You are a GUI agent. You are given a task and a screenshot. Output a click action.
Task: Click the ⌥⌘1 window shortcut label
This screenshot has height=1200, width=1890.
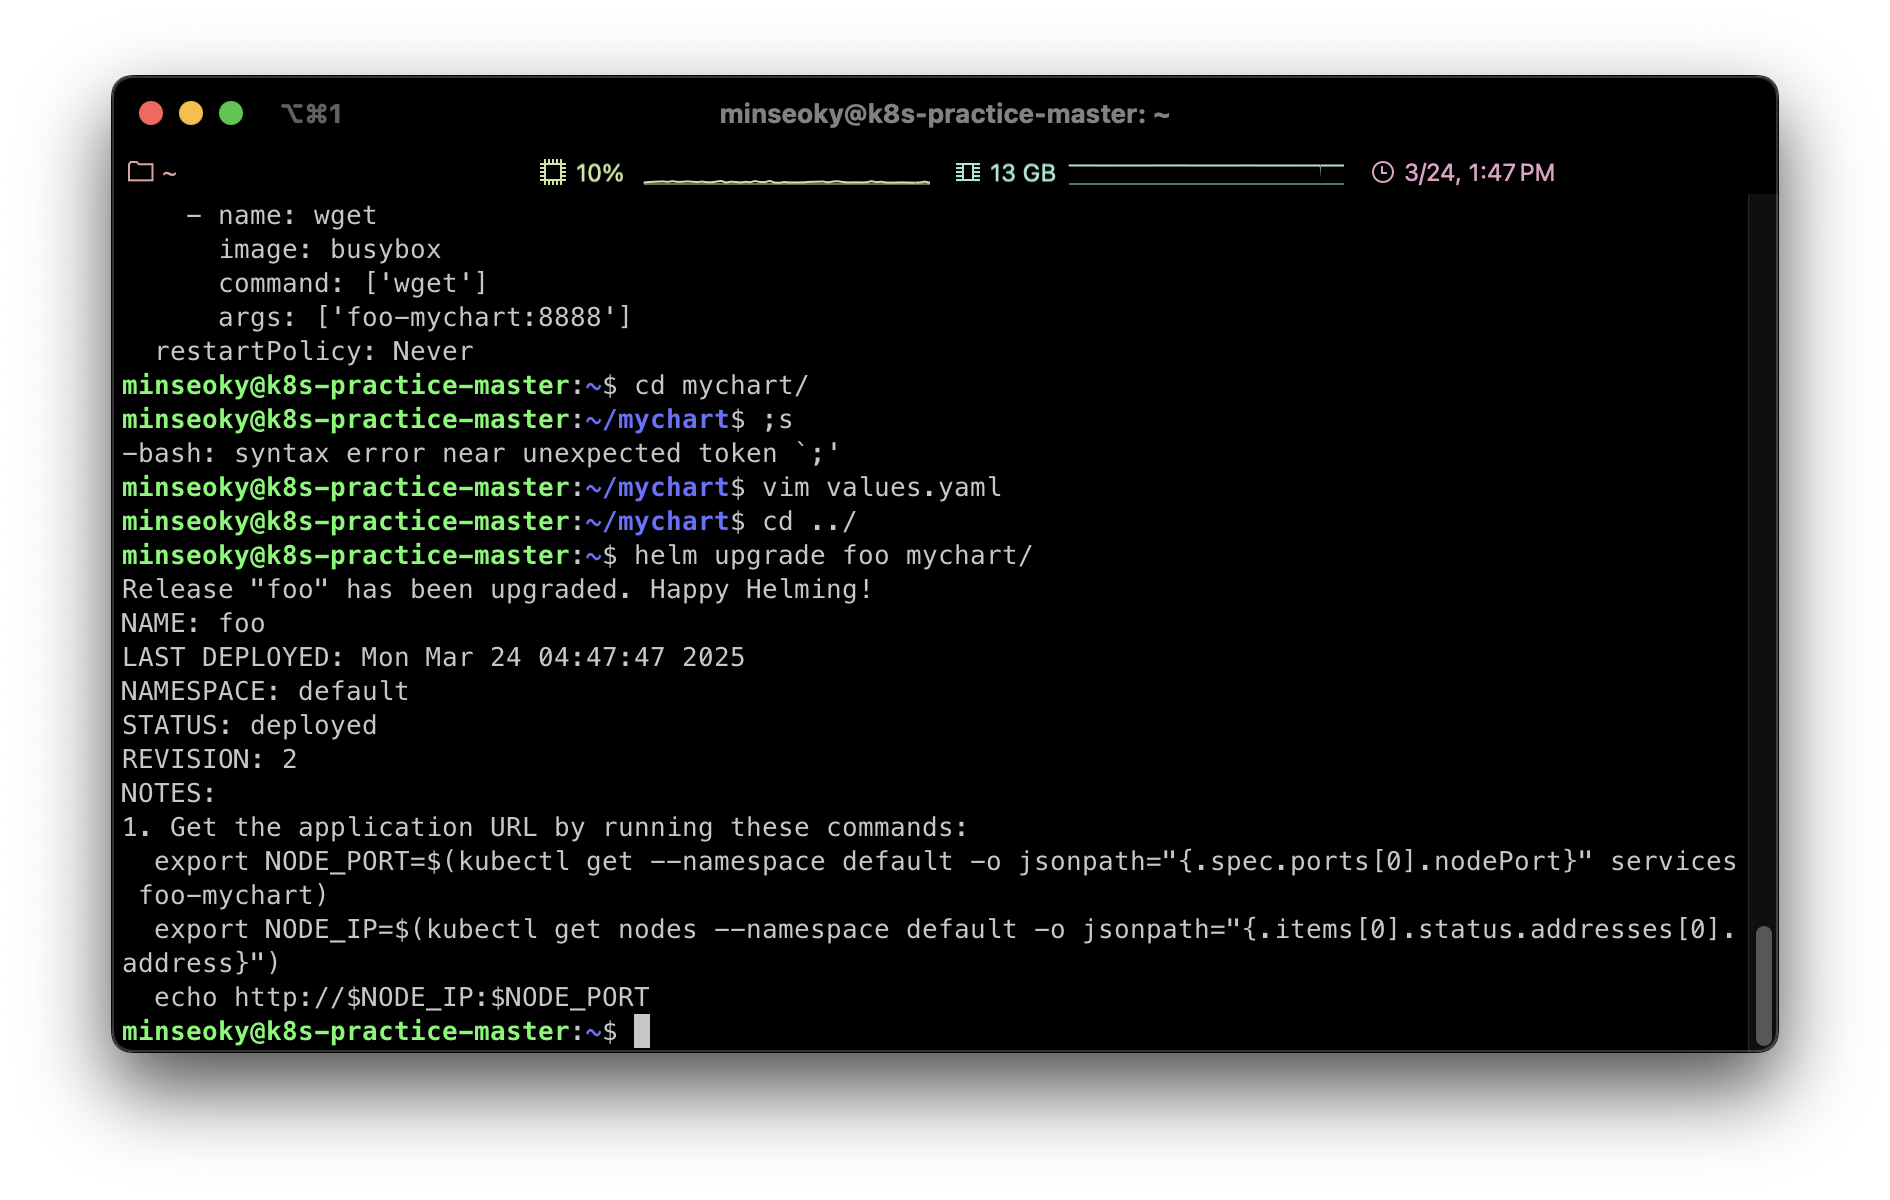[311, 114]
